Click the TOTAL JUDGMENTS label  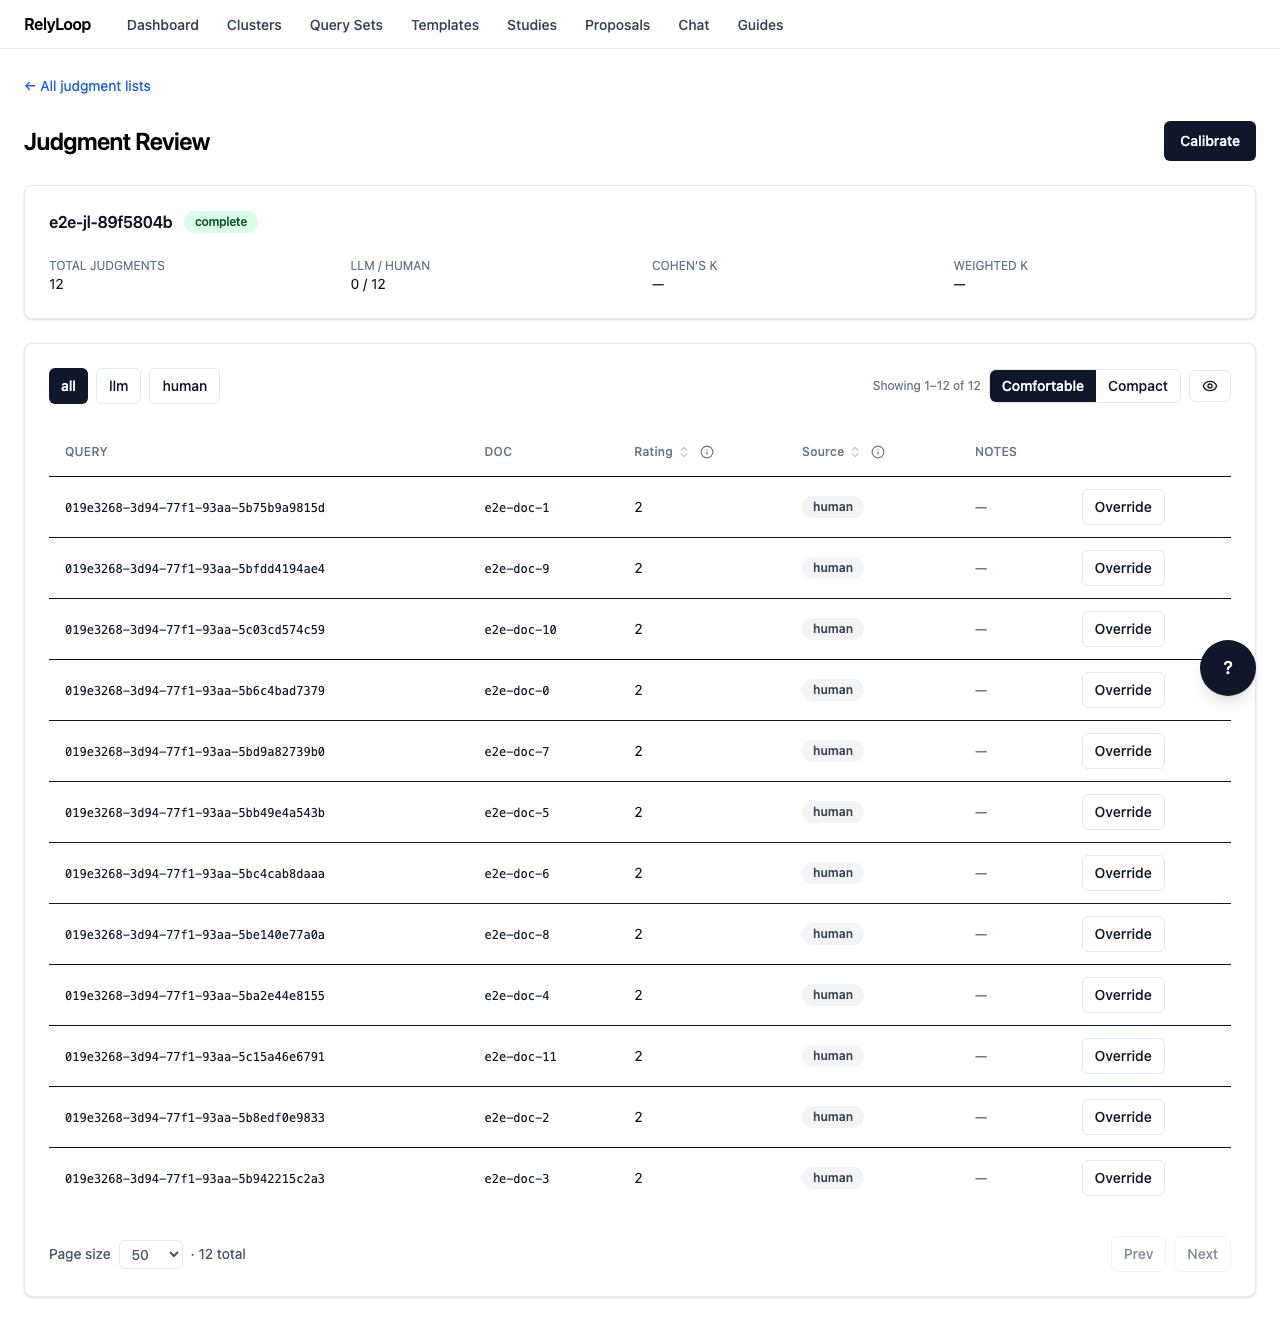pyautogui.click(x=107, y=266)
